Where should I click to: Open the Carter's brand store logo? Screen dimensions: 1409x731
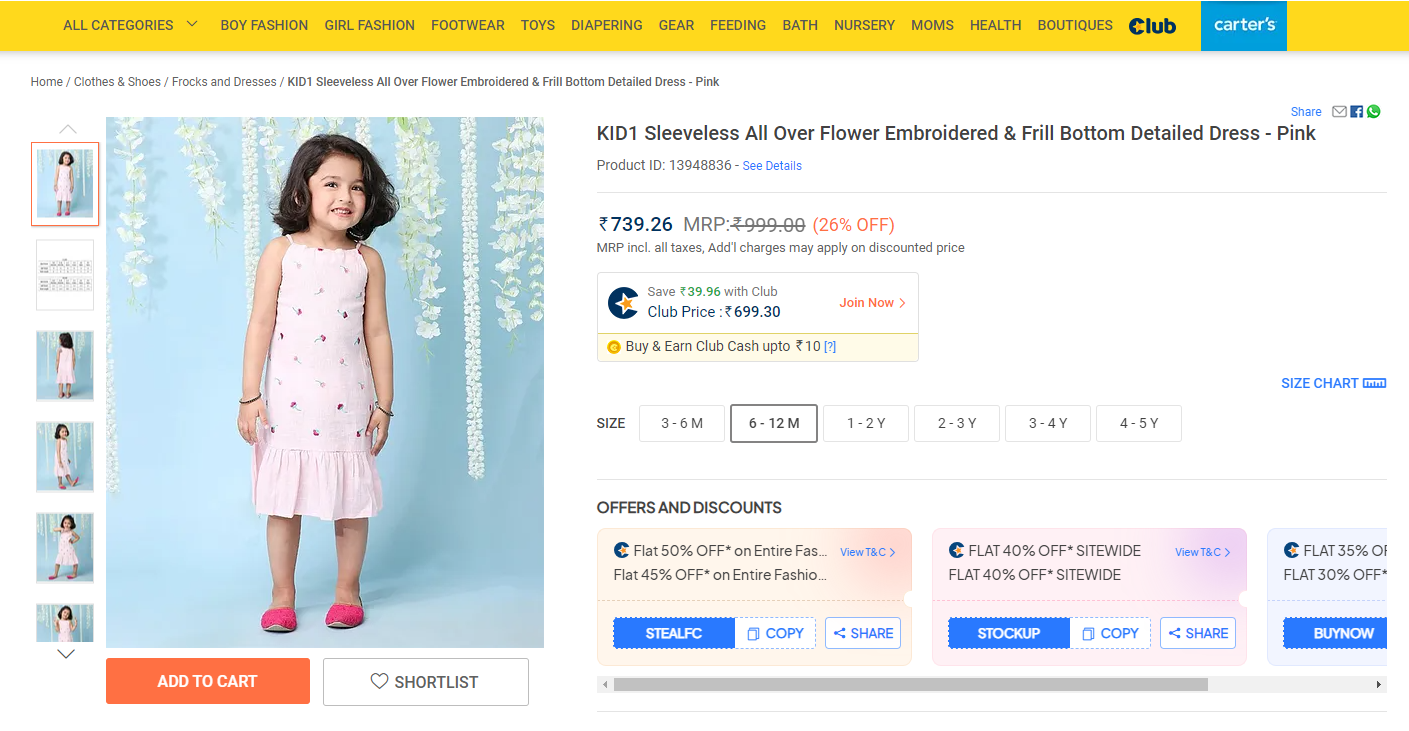pyautogui.click(x=1243, y=26)
